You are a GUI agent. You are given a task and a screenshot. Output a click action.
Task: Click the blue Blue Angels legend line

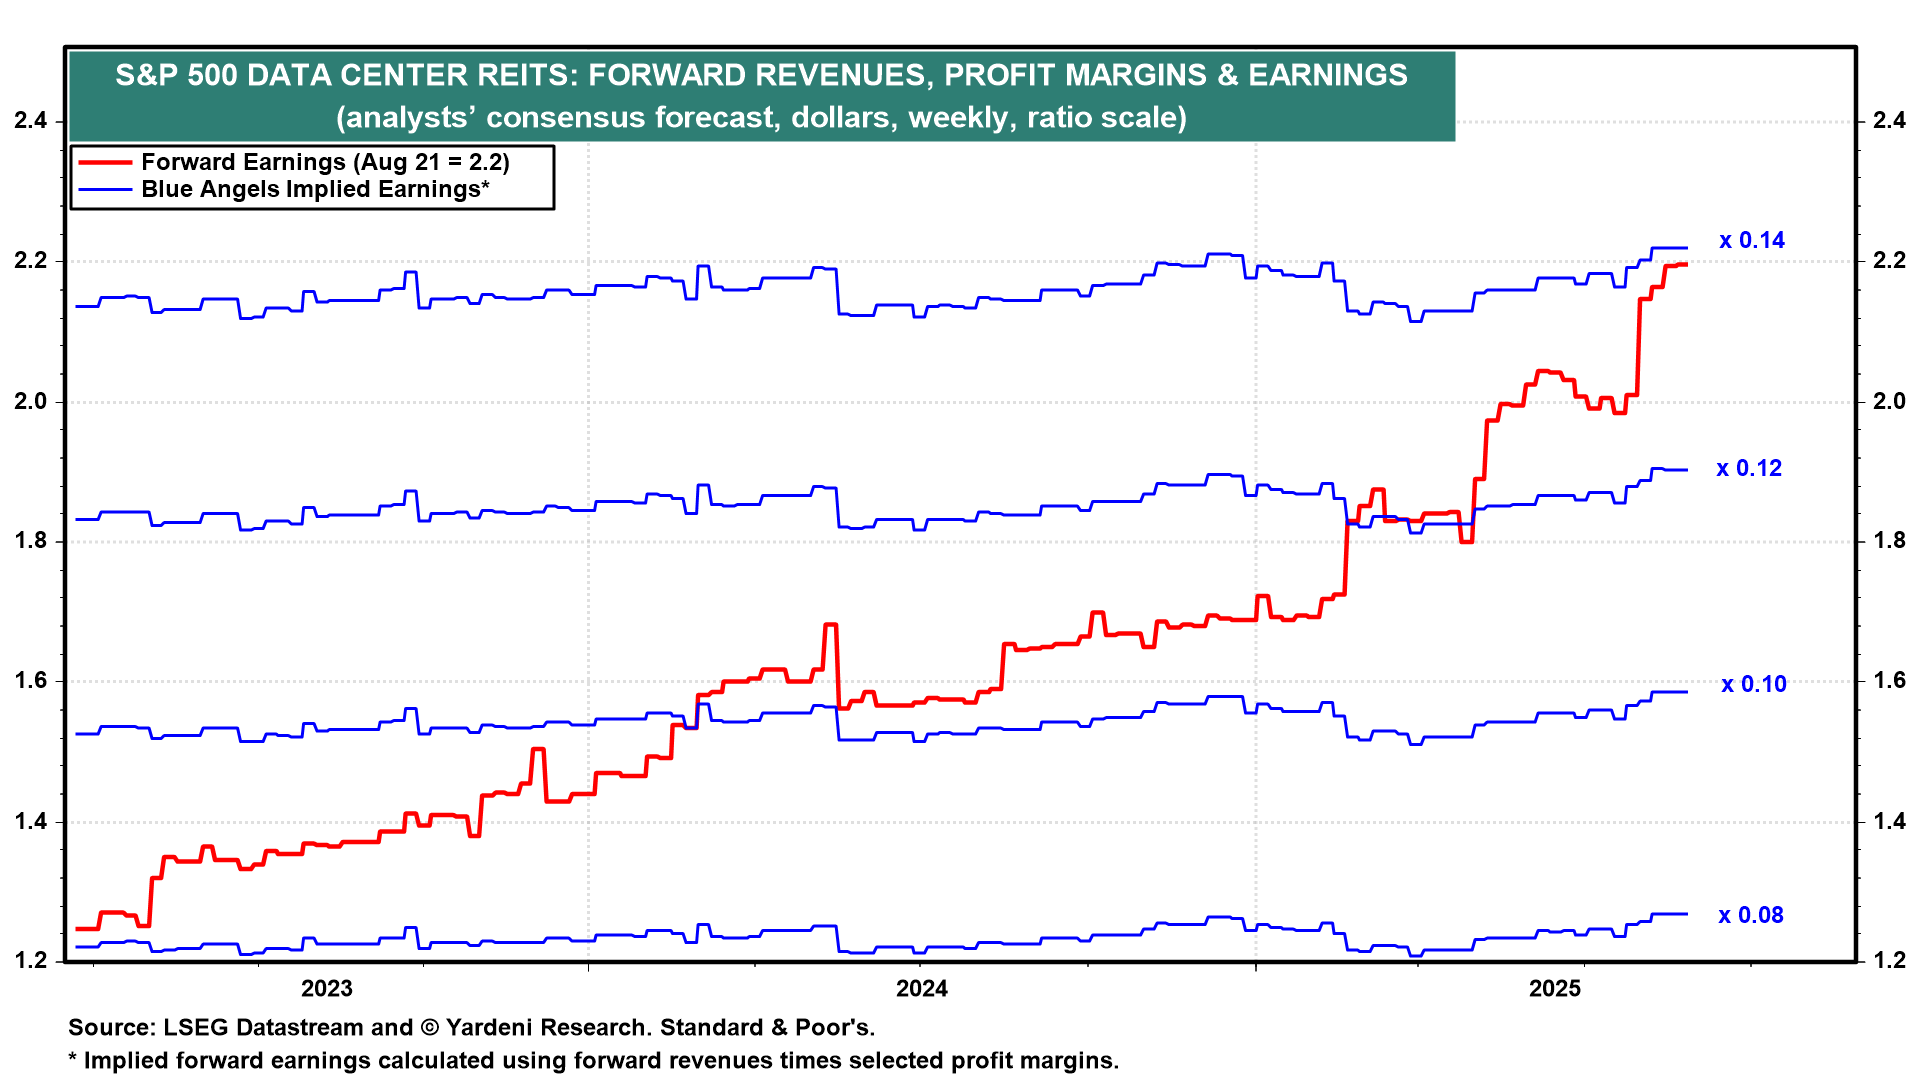click(105, 189)
